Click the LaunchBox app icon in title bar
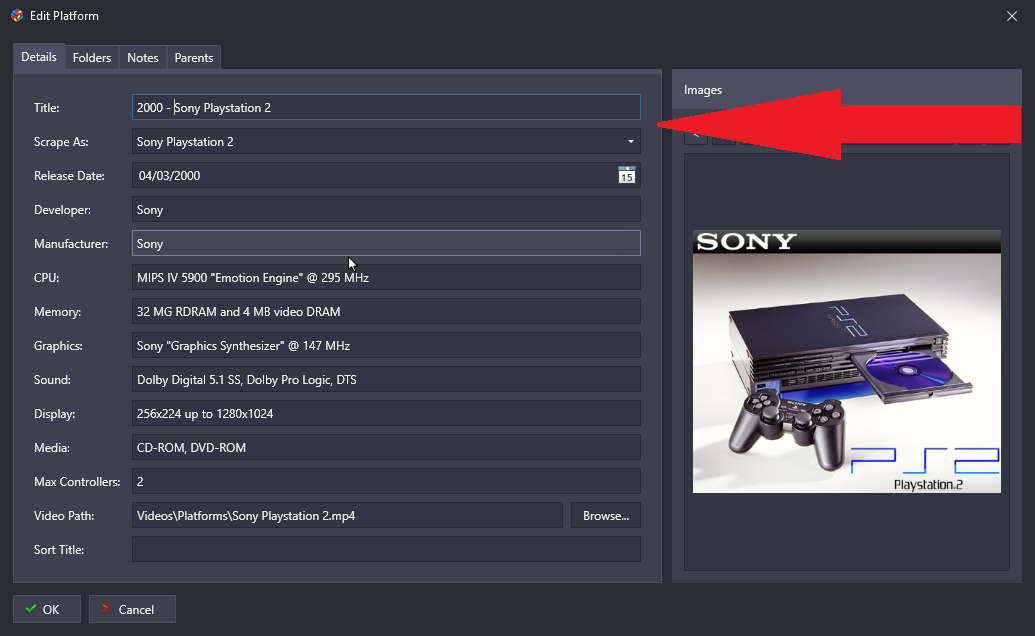This screenshot has width=1035, height=636. (17, 15)
